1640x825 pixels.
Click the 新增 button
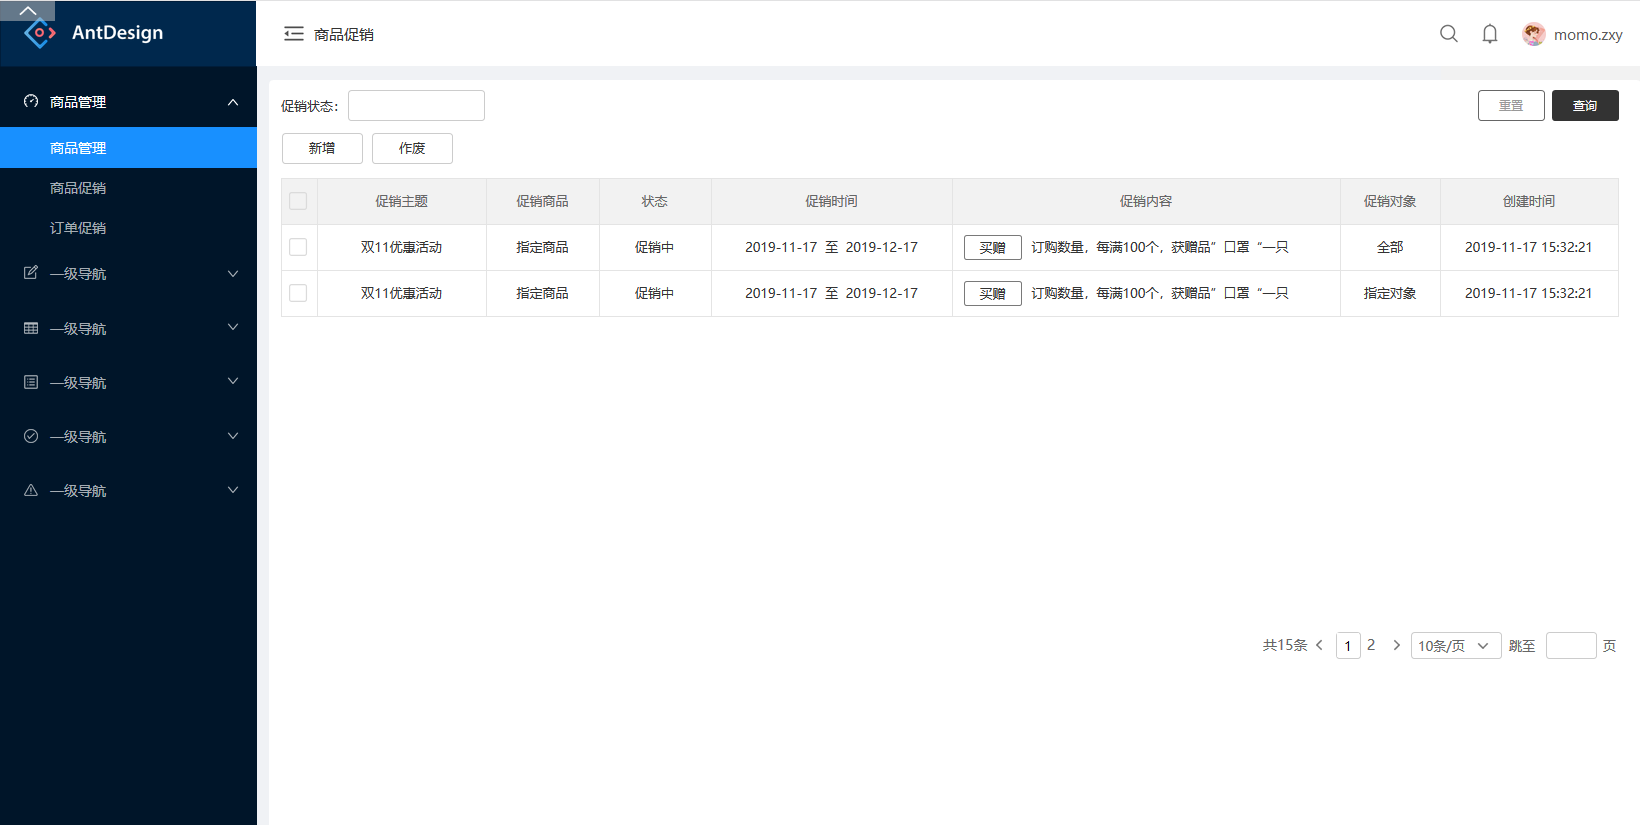point(322,148)
